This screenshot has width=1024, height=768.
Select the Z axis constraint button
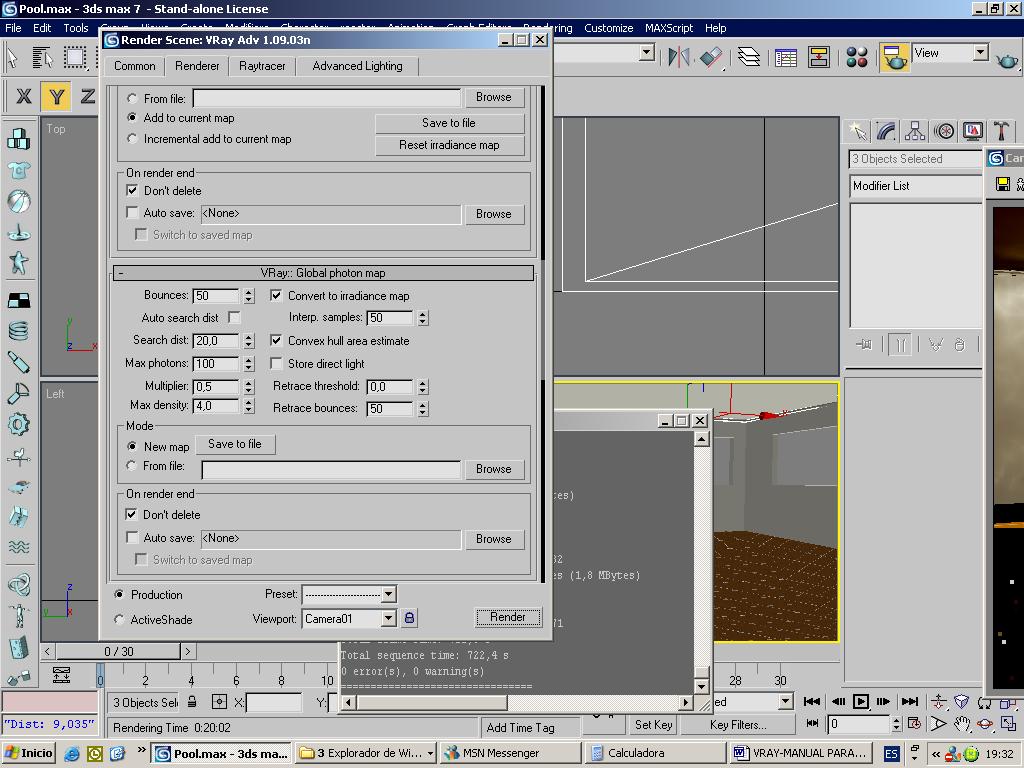click(x=88, y=97)
